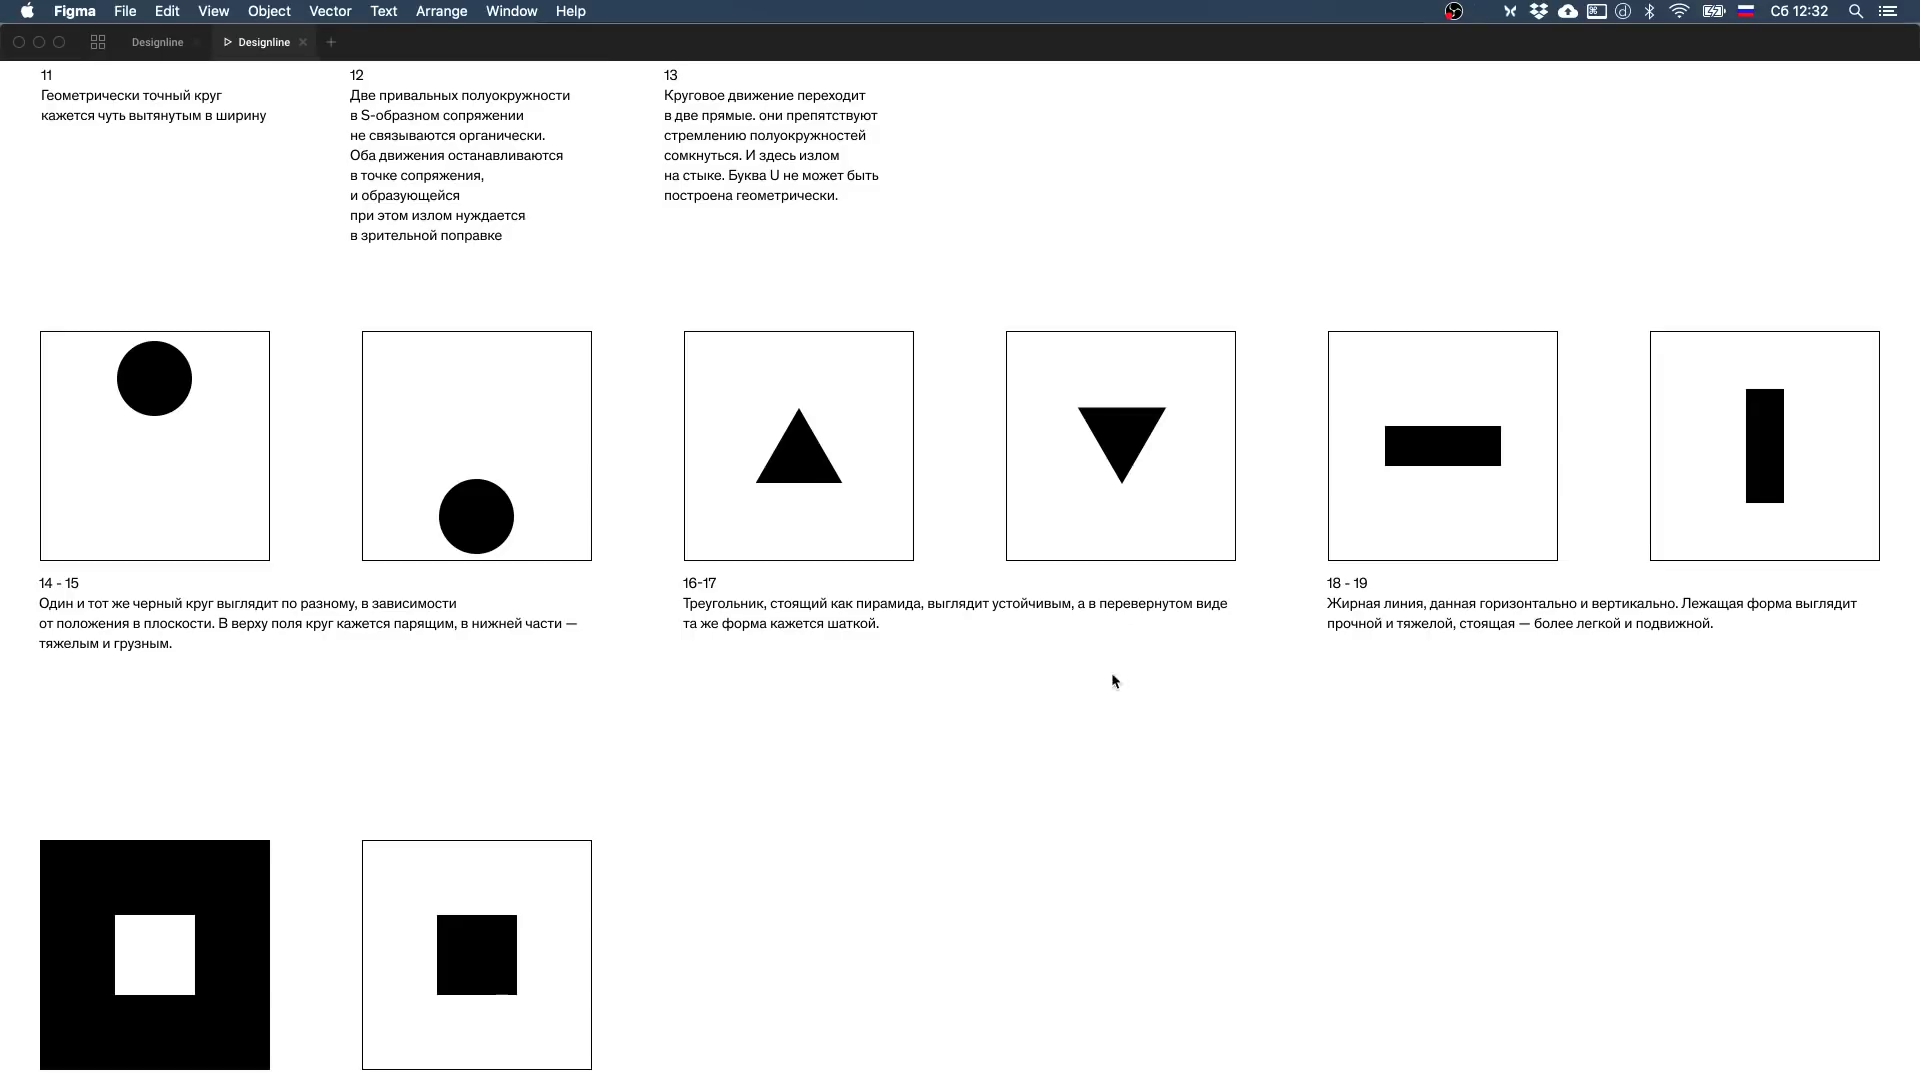This screenshot has width=1920, height=1080.
Task: Click the 16-17 triangle caption text
Action: point(955,613)
